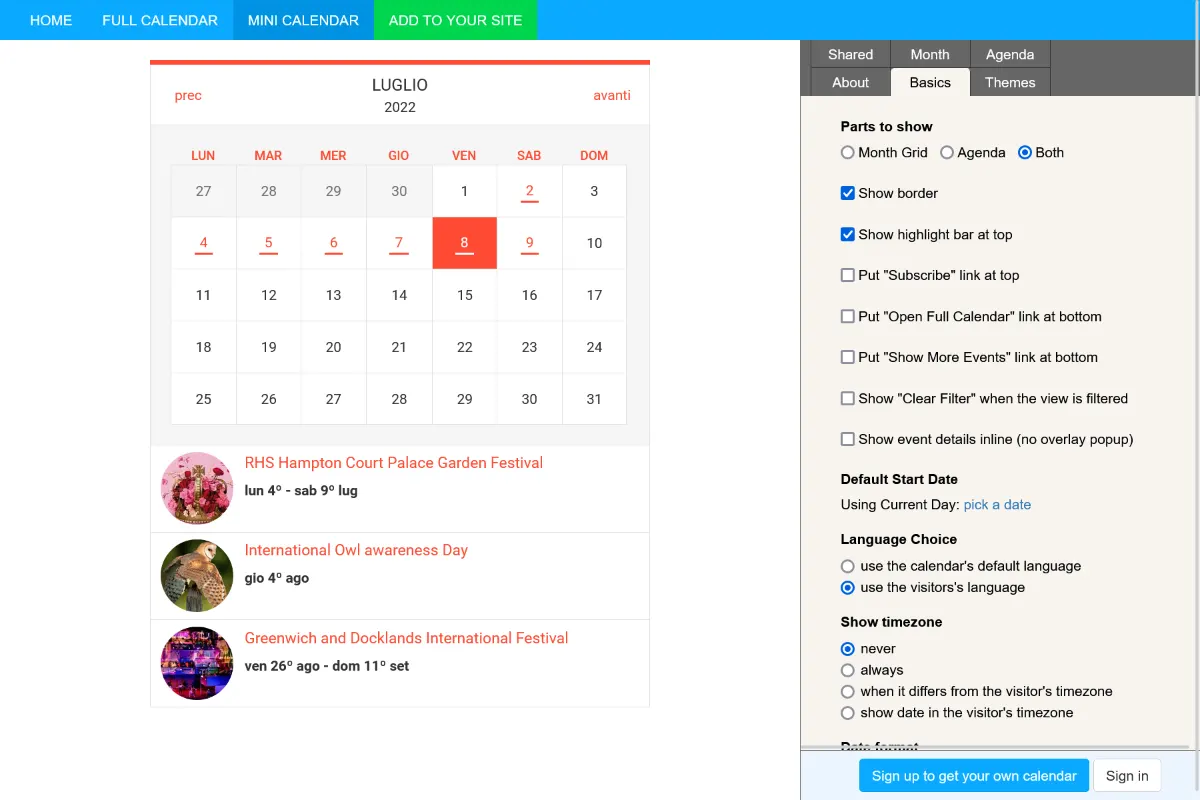This screenshot has height=800, width=1200.
Task: Select highlighted day 8 in calendar
Action: [x=464, y=243]
